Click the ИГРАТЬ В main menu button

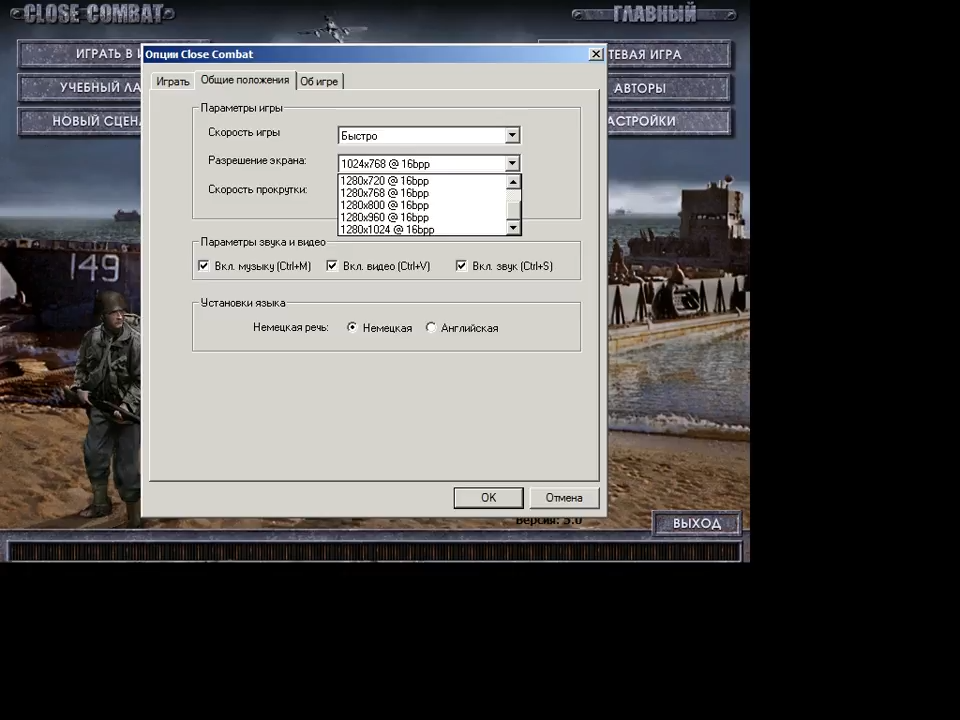pos(80,54)
